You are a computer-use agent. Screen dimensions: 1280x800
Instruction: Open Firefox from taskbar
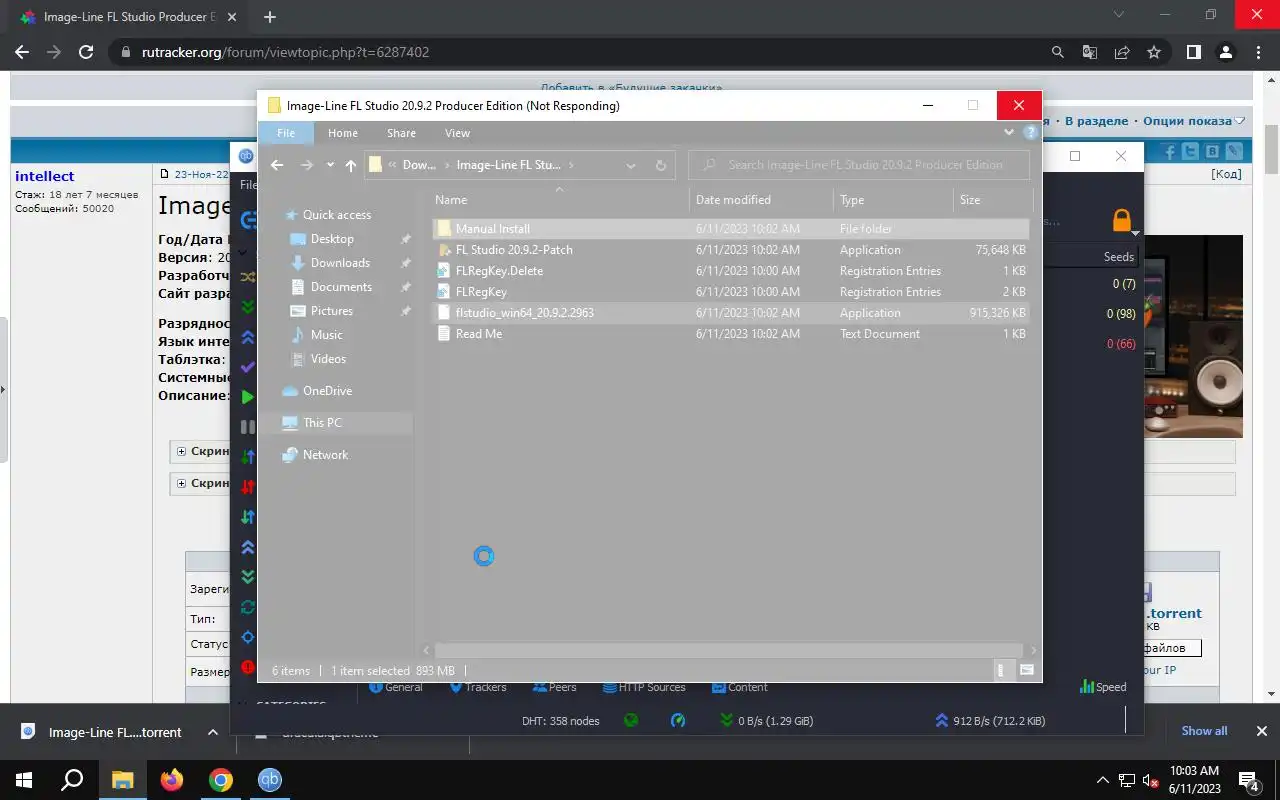click(172, 780)
